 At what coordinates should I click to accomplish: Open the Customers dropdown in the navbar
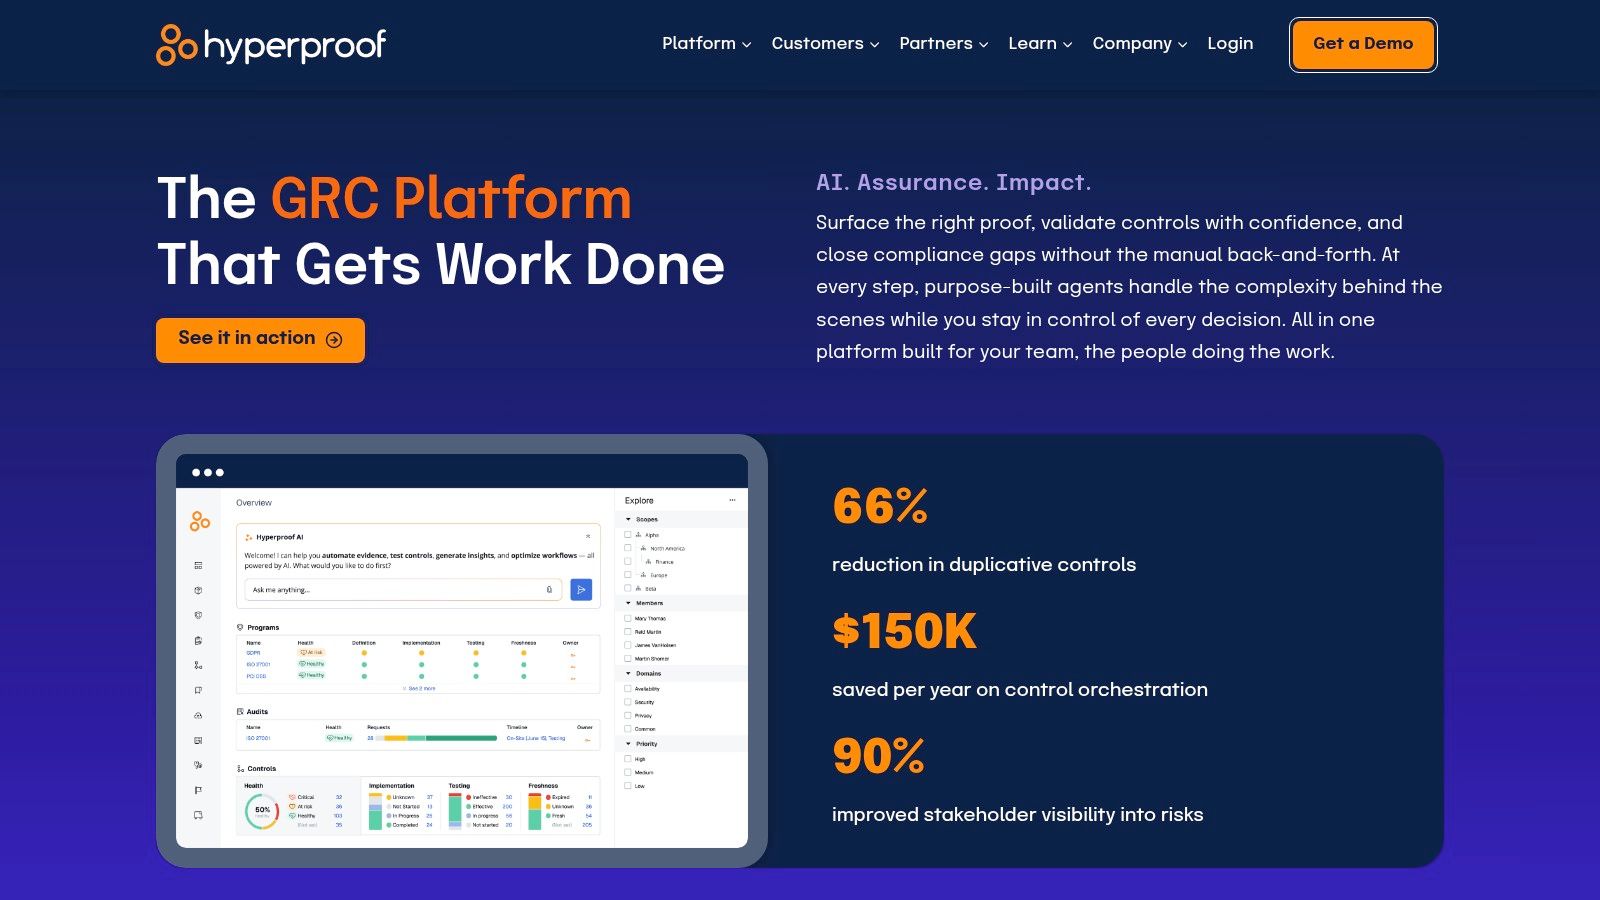click(825, 43)
